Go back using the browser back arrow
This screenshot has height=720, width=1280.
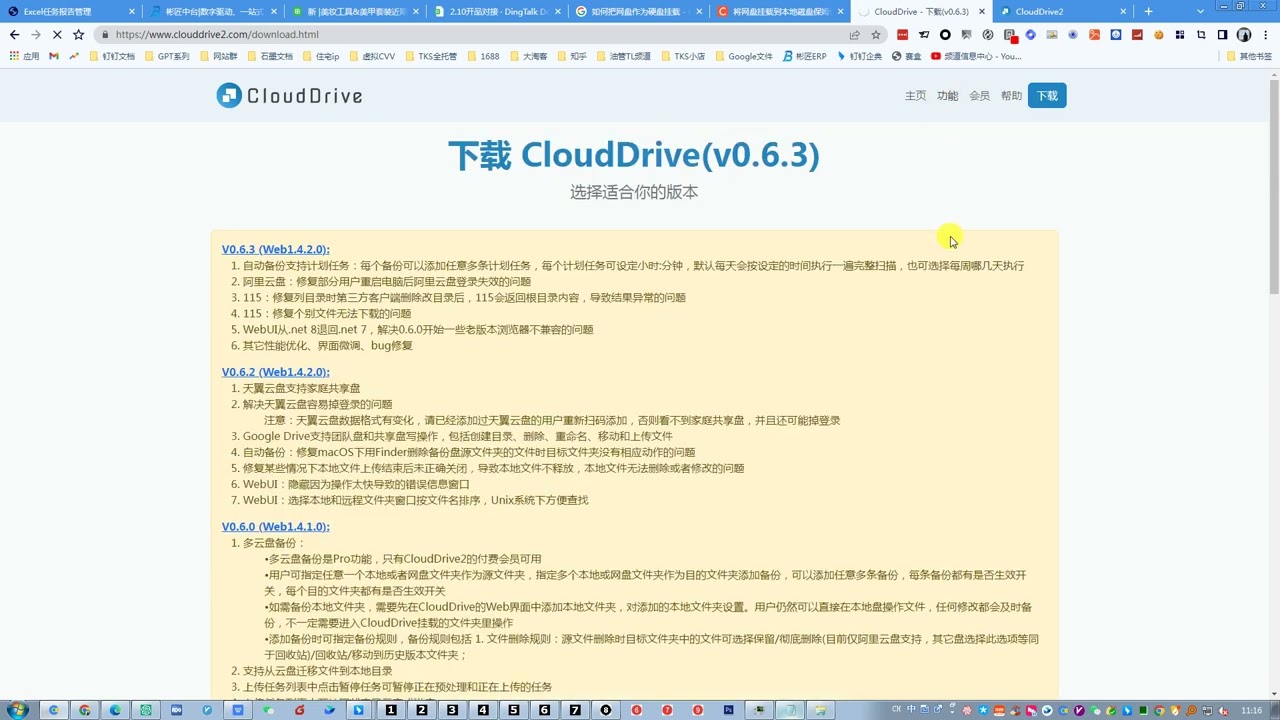click(x=14, y=34)
